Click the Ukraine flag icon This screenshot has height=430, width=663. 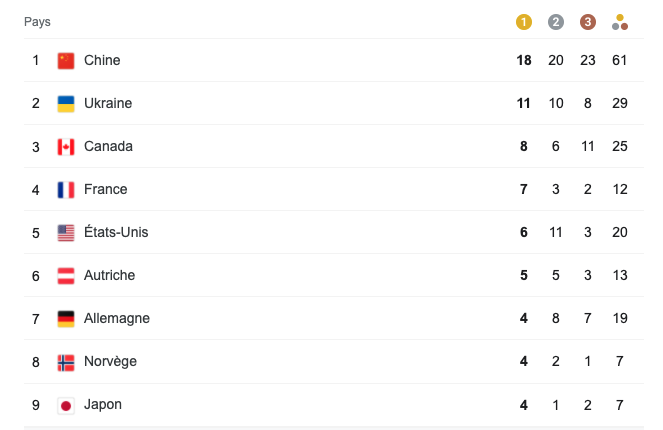pos(66,104)
